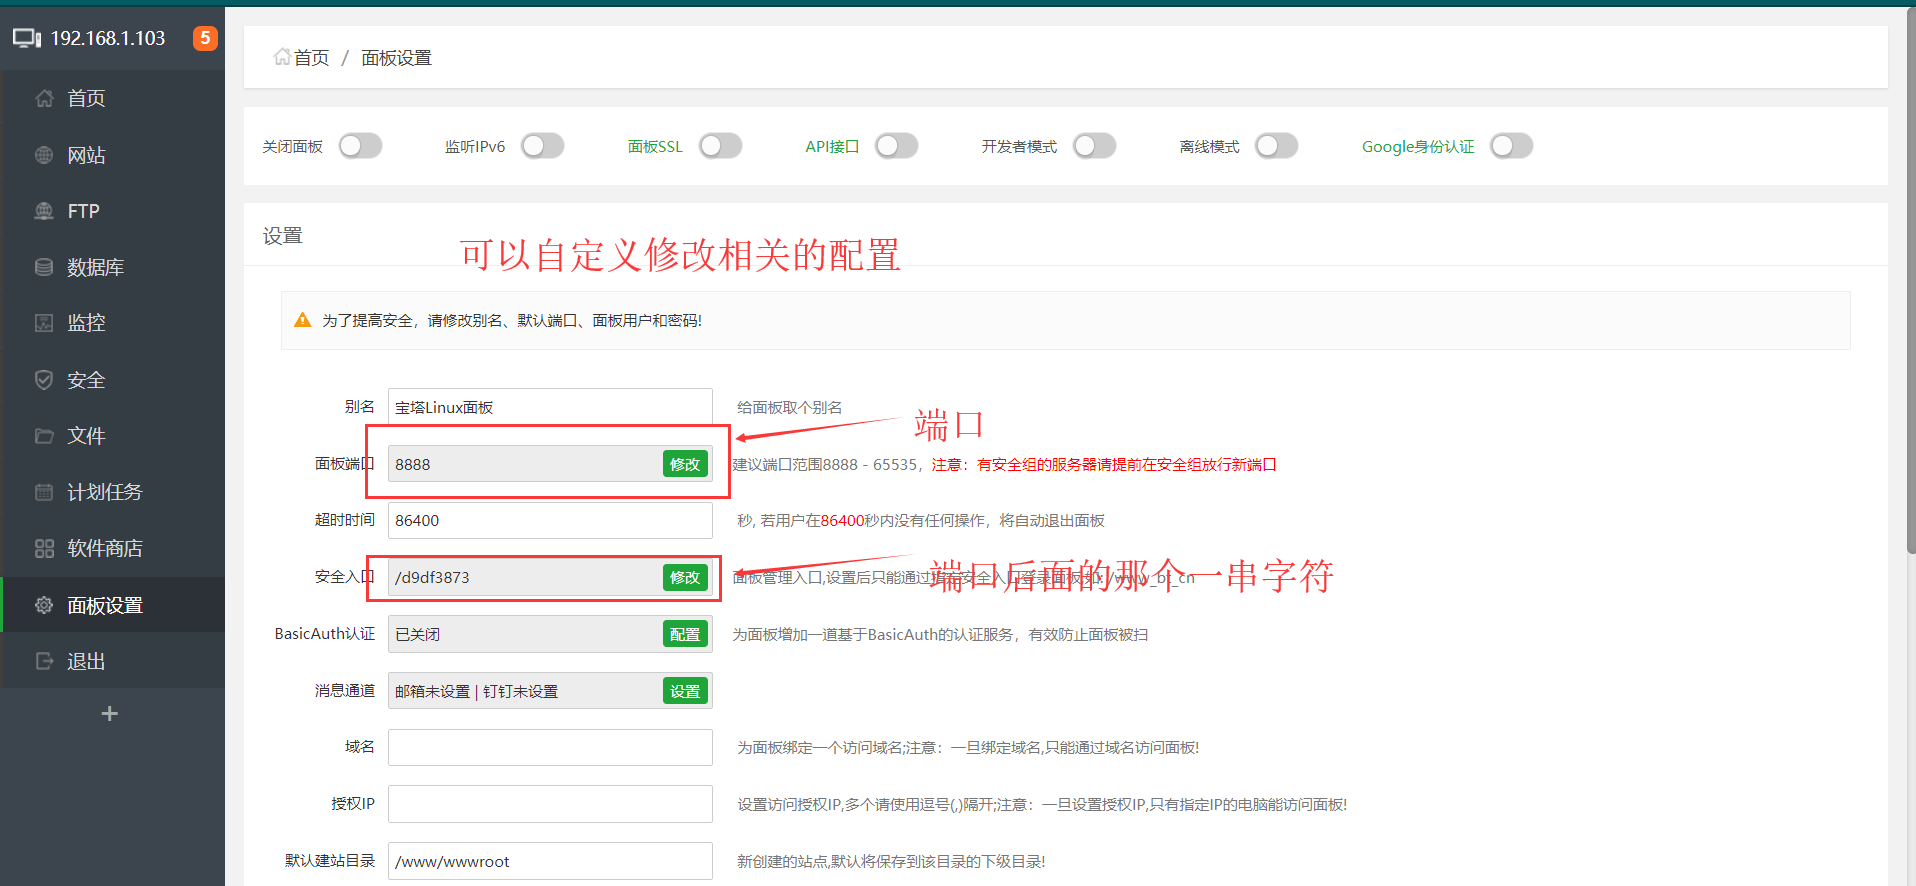Click 修改 button for 面板端口
The width and height of the screenshot is (1916, 886).
point(685,464)
